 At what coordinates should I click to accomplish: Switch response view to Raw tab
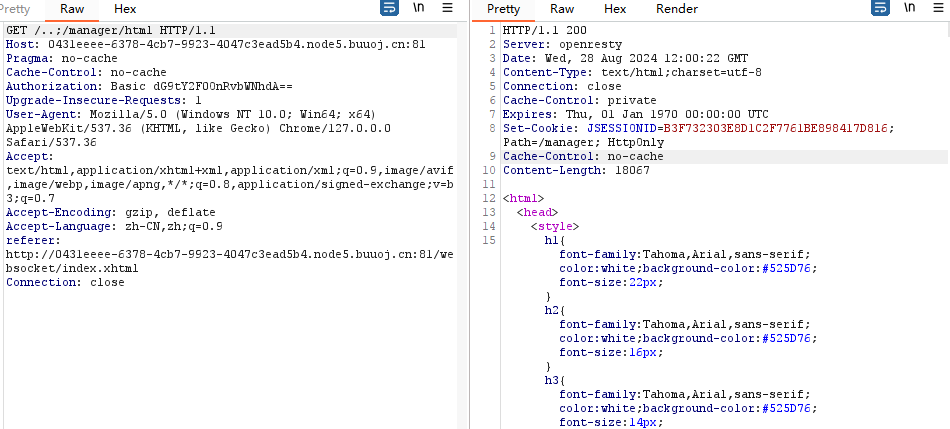click(x=562, y=9)
